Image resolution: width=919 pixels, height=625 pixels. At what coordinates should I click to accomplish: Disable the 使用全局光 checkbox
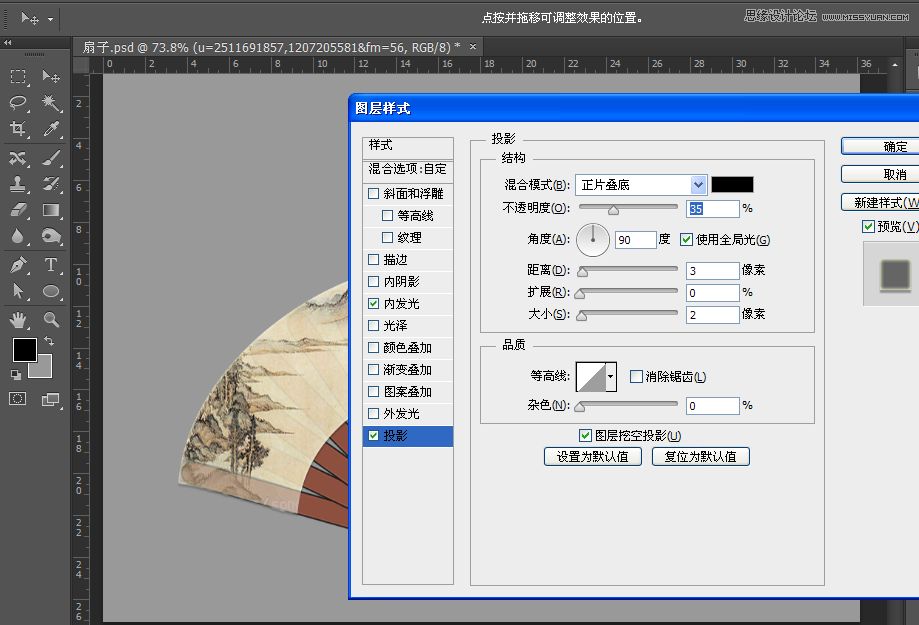(686, 239)
